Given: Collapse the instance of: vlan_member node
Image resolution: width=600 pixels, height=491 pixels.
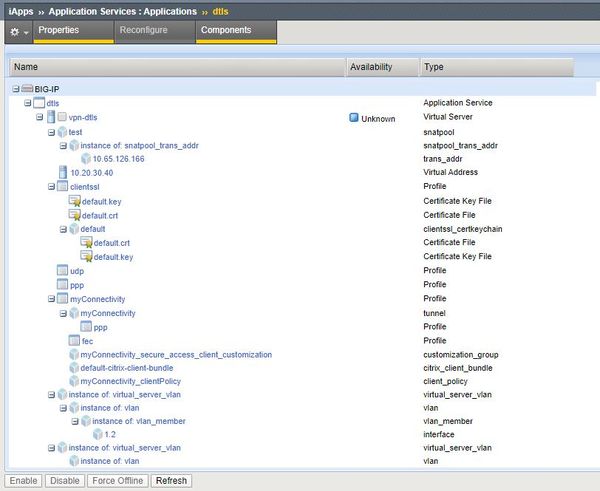Looking at the screenshot, I should click(73, 421).
